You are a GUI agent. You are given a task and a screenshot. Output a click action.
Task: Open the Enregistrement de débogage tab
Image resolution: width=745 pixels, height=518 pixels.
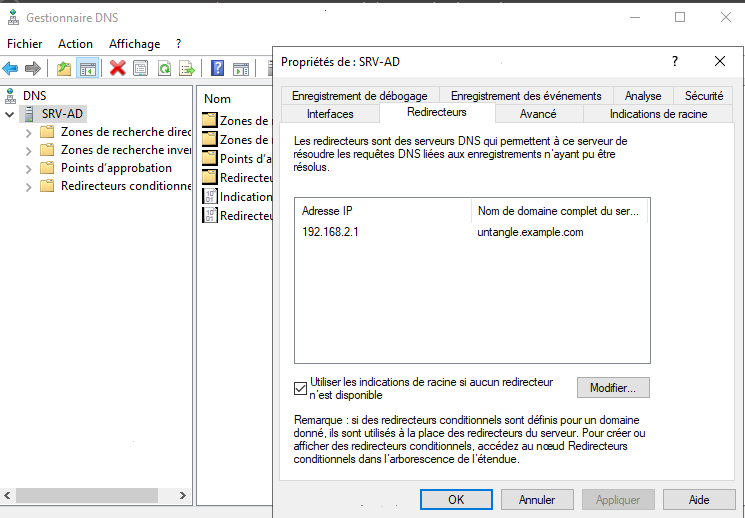pyautogui.click(x=359, y=96)
